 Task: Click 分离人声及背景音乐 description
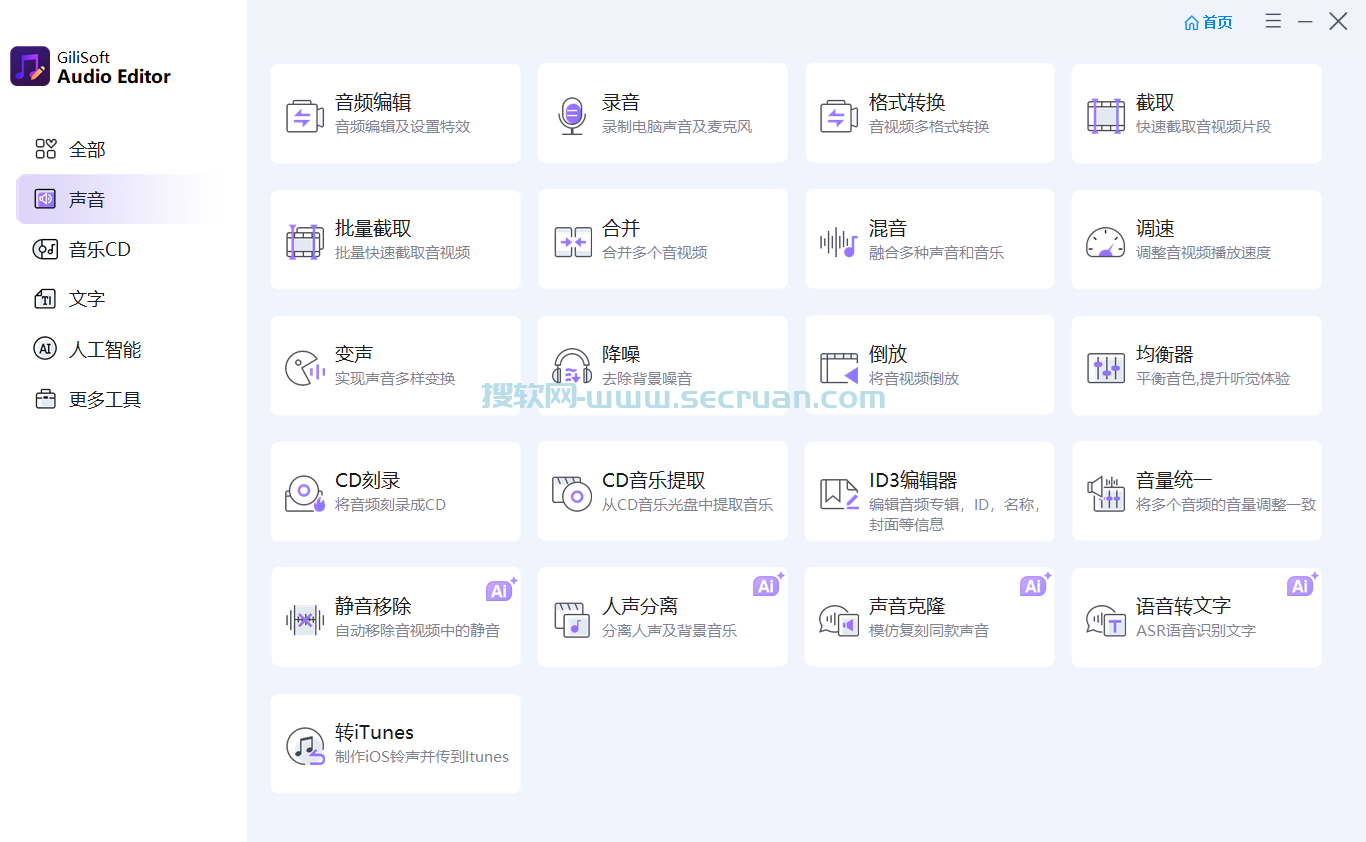click(x=669, y=631)
